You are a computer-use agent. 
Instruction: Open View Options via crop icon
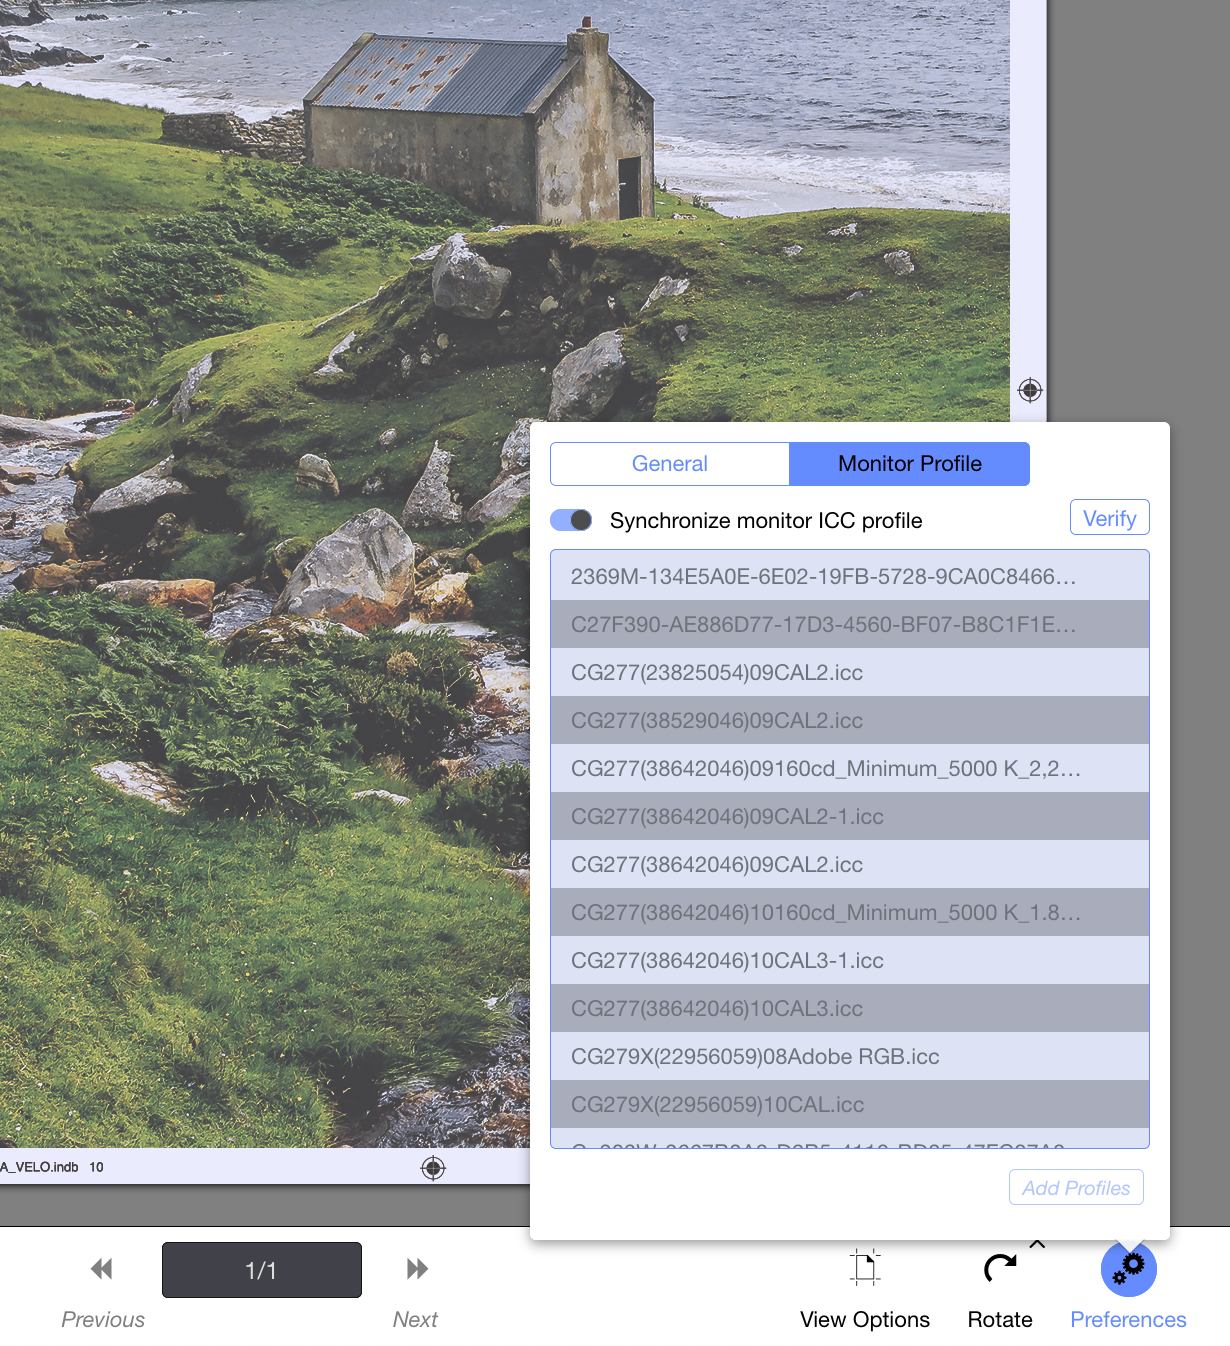(865, 1267)
